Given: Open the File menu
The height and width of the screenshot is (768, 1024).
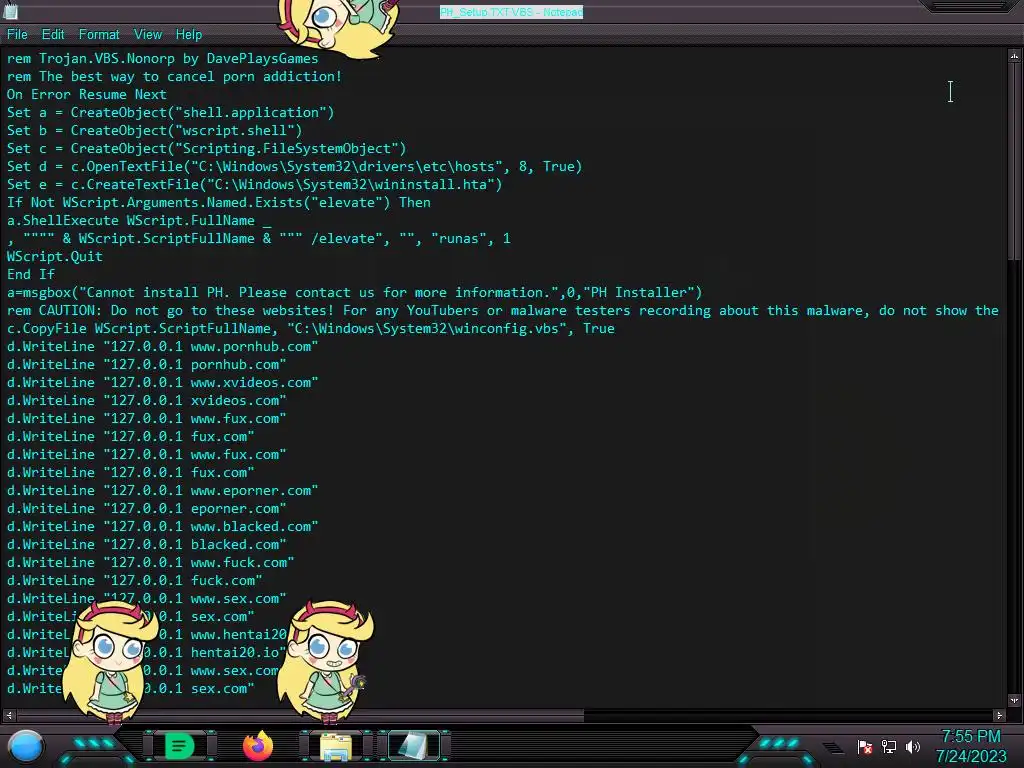Looking at the screenshot, I should point(17,35).
